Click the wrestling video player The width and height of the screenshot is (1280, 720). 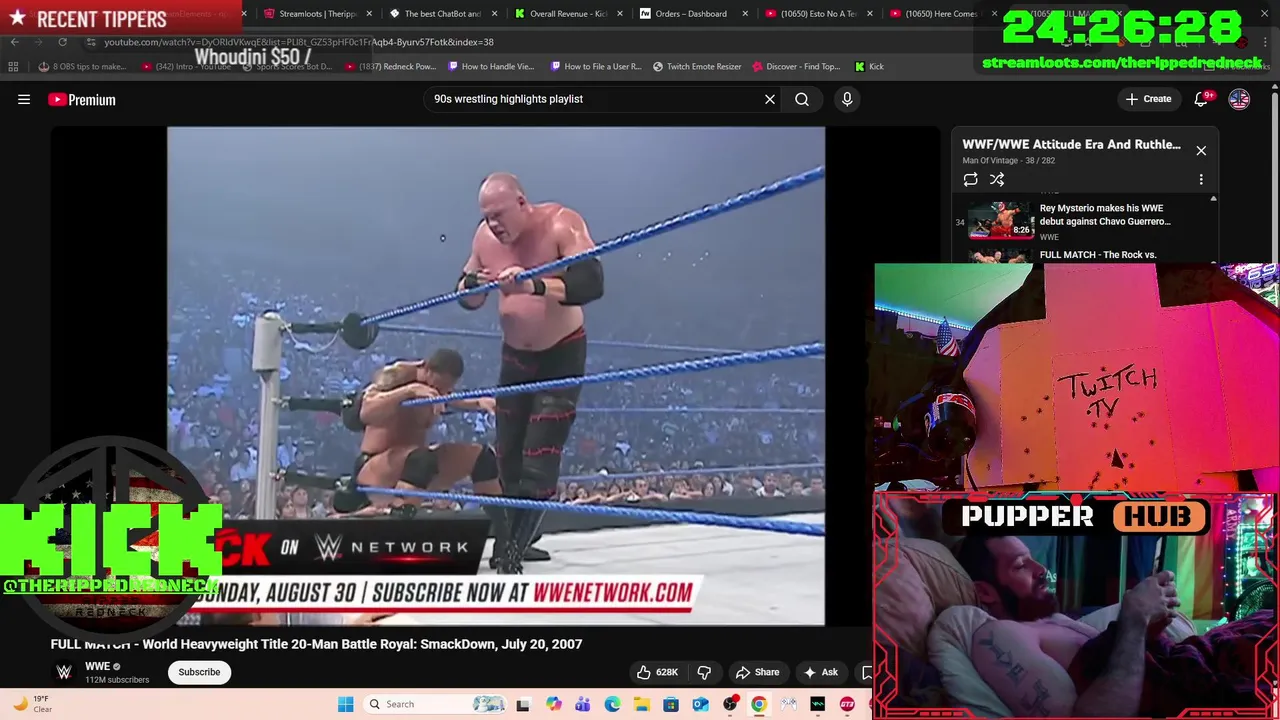click(x=496, y=376)
